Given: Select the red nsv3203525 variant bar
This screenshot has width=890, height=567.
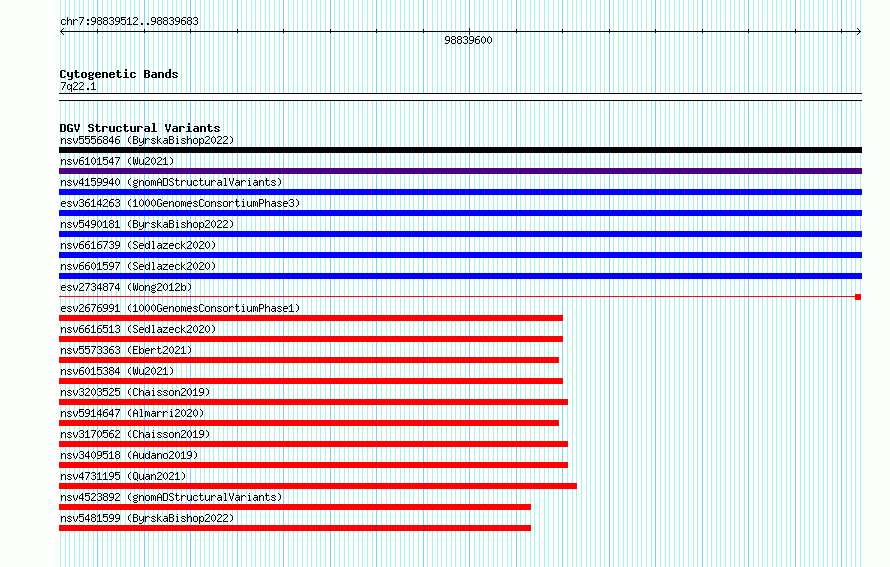Looking at the screenshot, I should 313,402.
